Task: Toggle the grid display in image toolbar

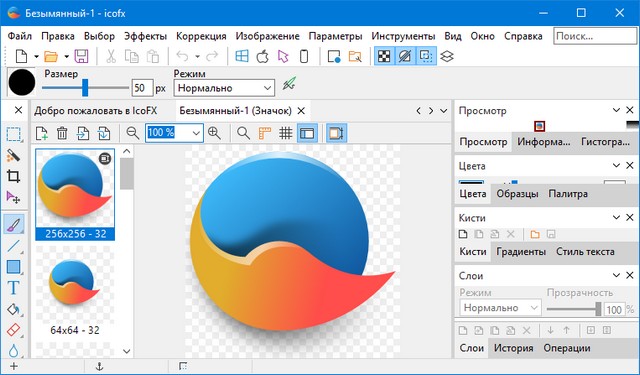Action: coord(286,133)
